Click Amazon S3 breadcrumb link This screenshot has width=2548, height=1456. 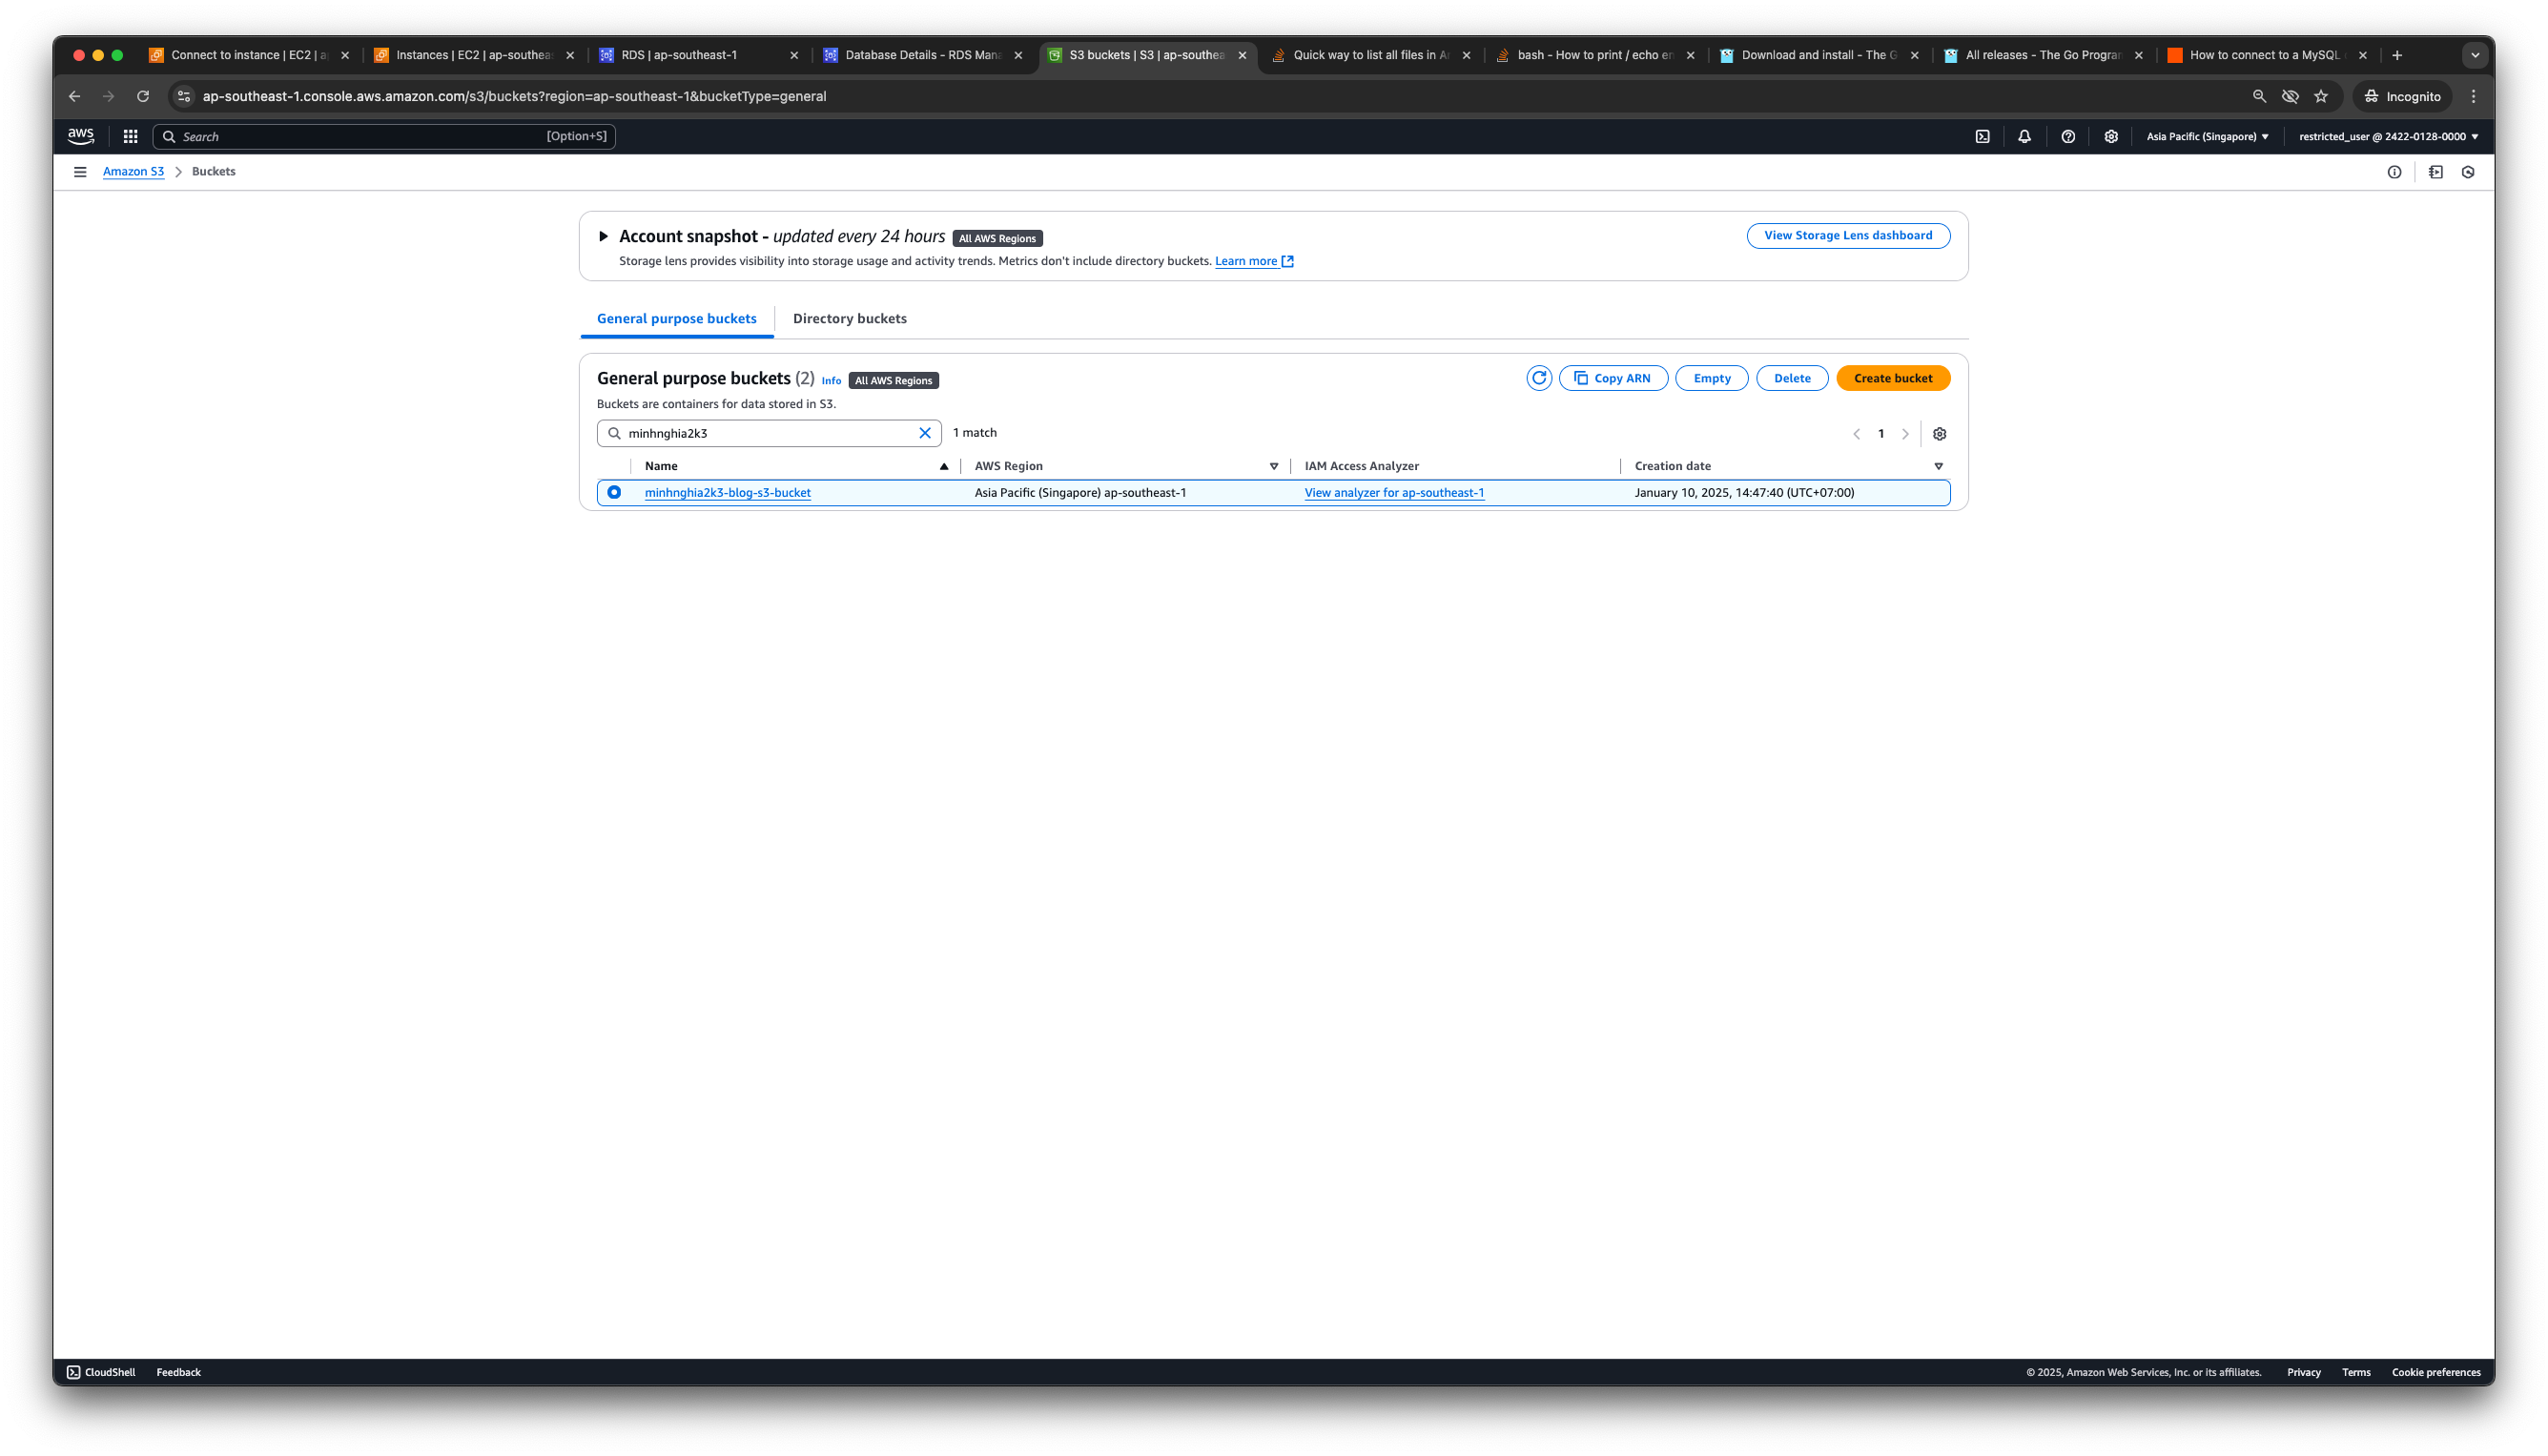point(133,172)
